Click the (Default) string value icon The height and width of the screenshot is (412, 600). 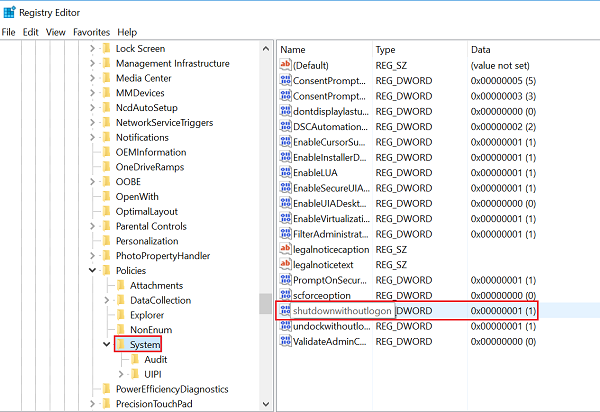(x=285, y=65)
